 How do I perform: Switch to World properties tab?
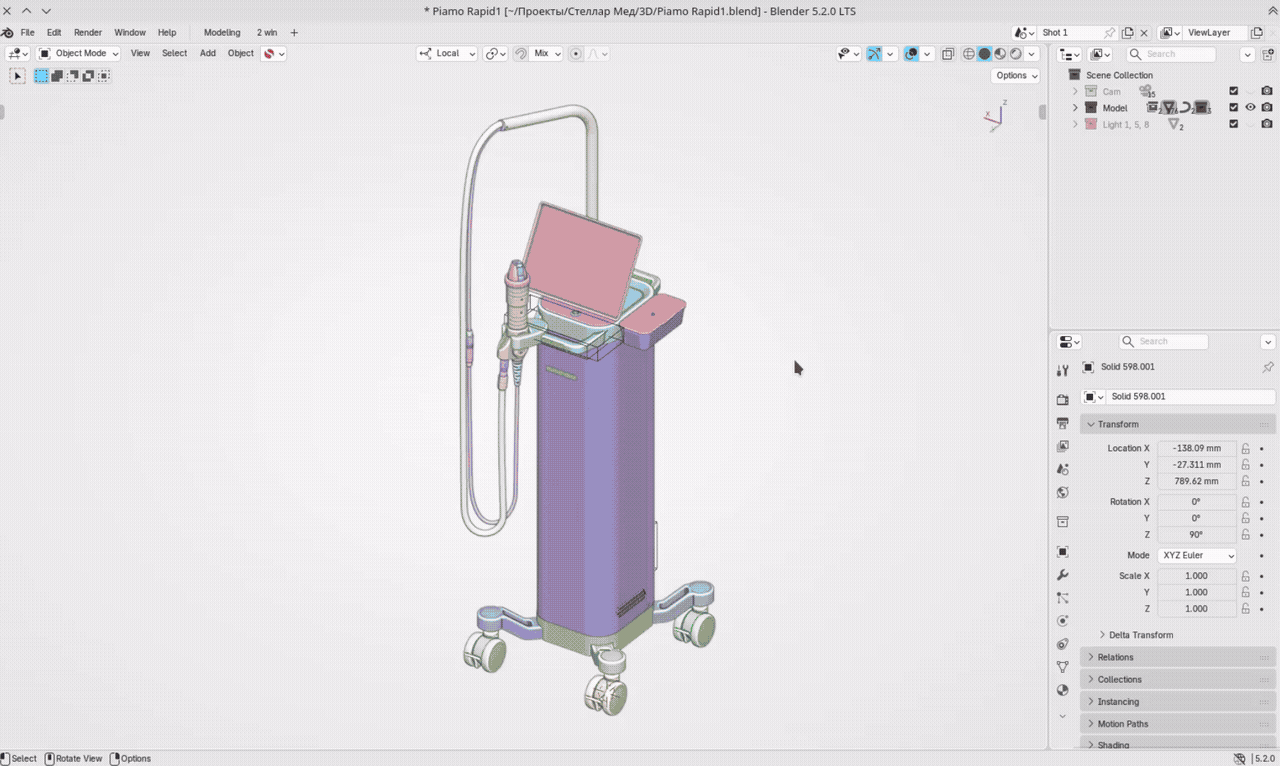pos(1063,492)
